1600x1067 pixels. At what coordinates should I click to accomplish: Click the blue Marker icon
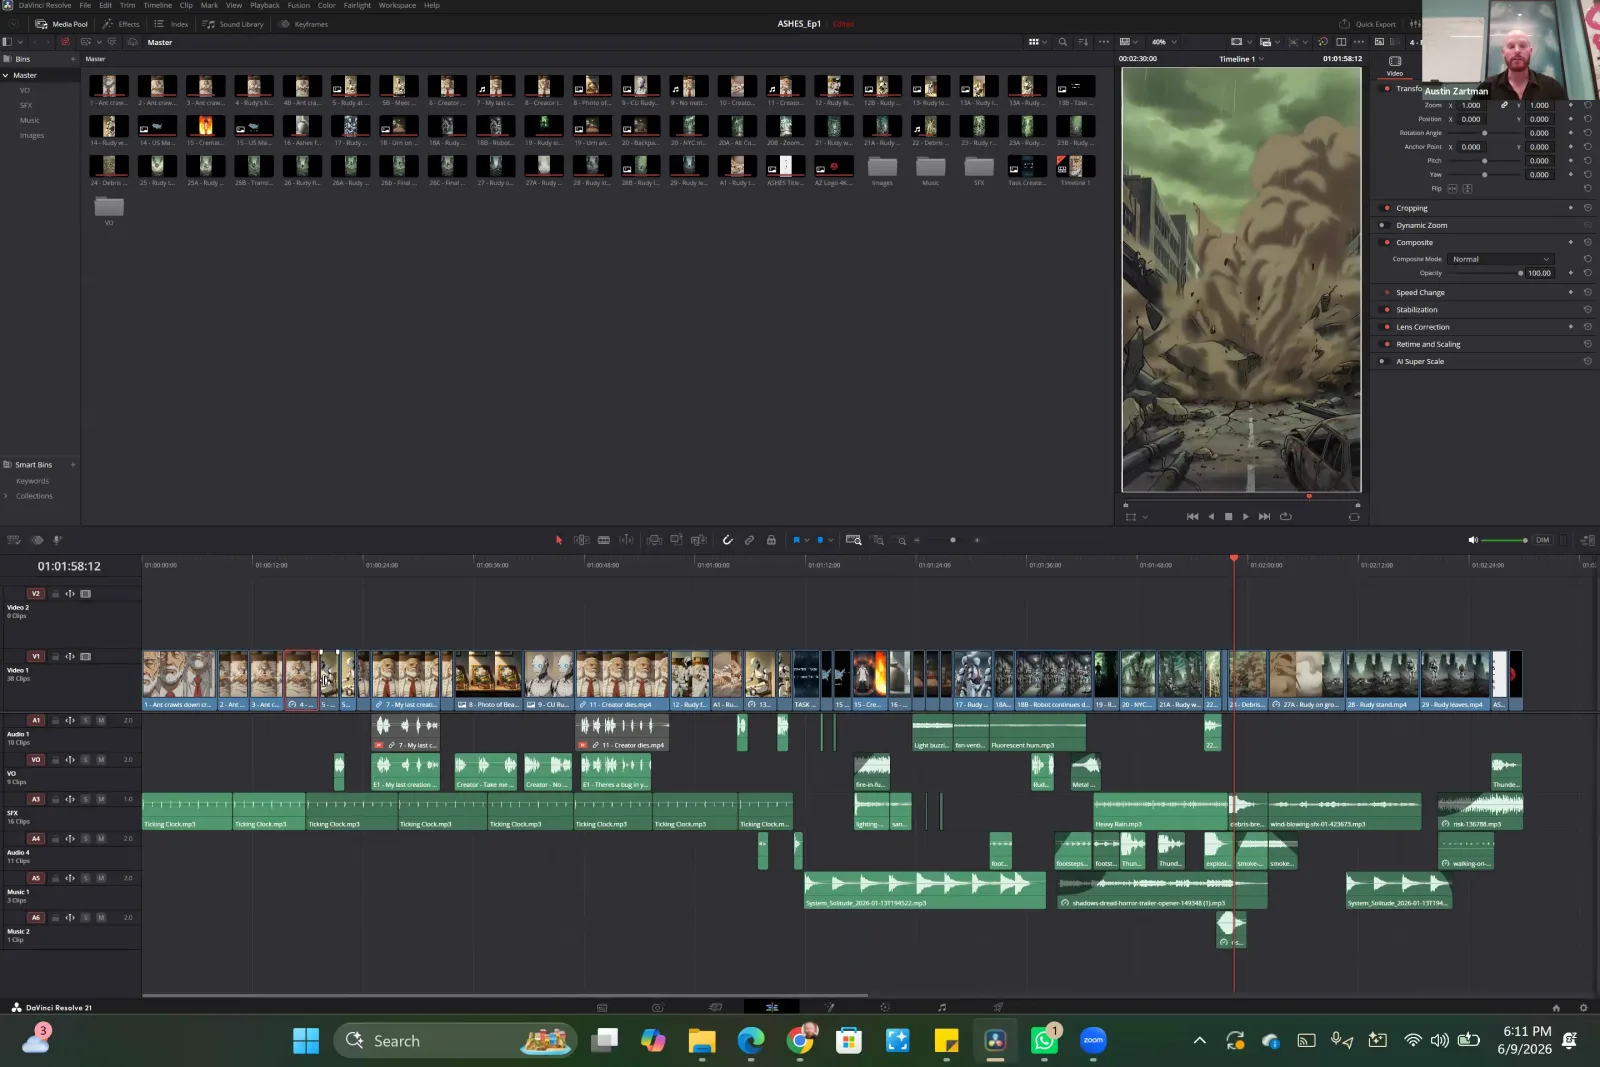(x=820, y=540)
